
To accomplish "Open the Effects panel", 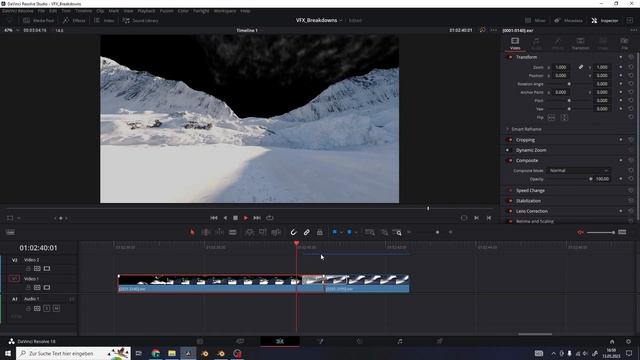I will coord(74,20).
